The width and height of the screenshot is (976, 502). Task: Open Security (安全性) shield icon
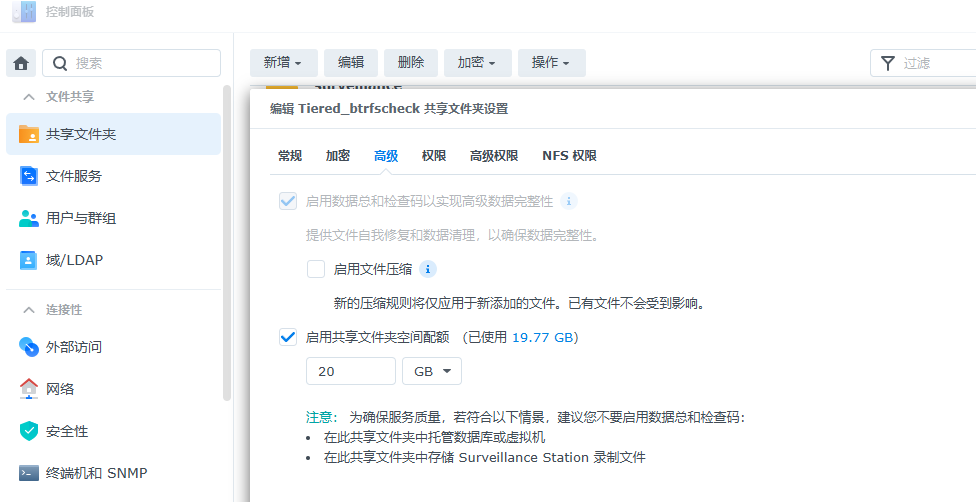click(x=29, y=431)
